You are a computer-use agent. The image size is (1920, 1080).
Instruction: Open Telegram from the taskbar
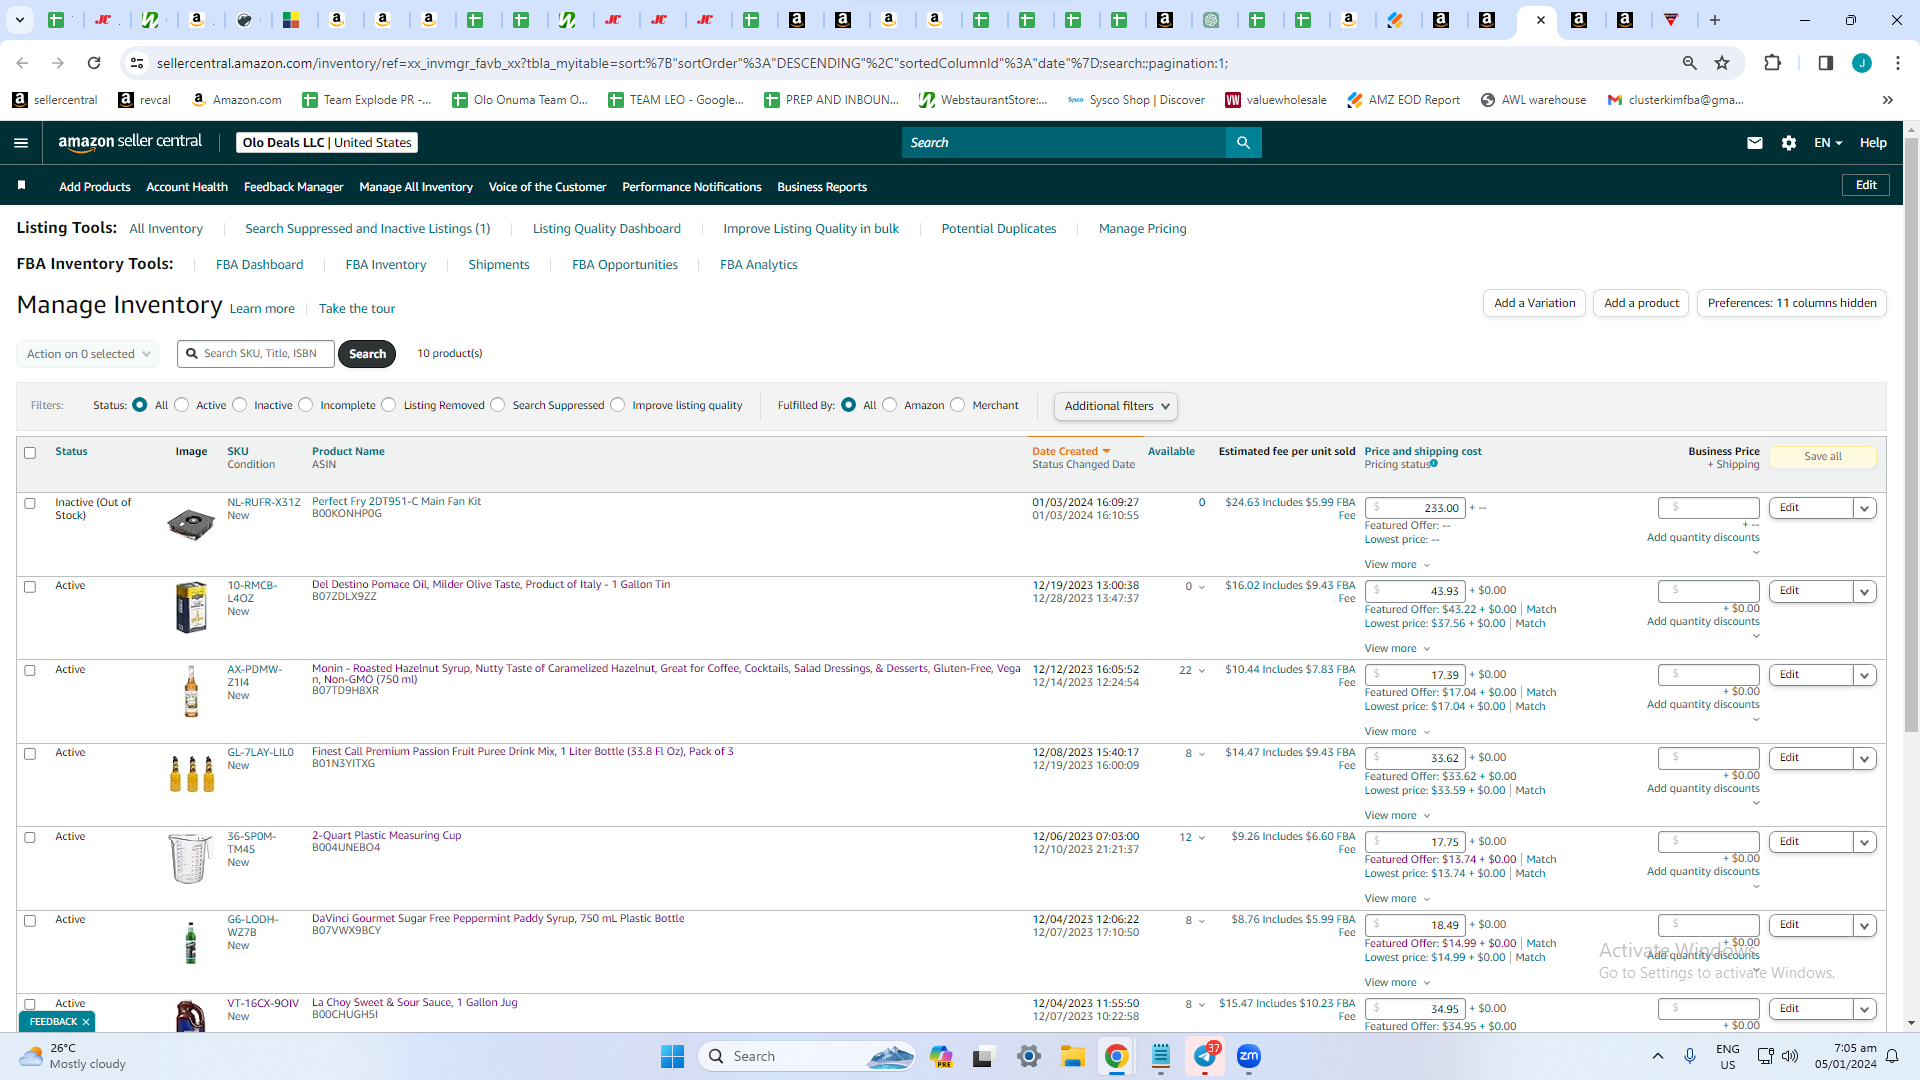1205,1056
